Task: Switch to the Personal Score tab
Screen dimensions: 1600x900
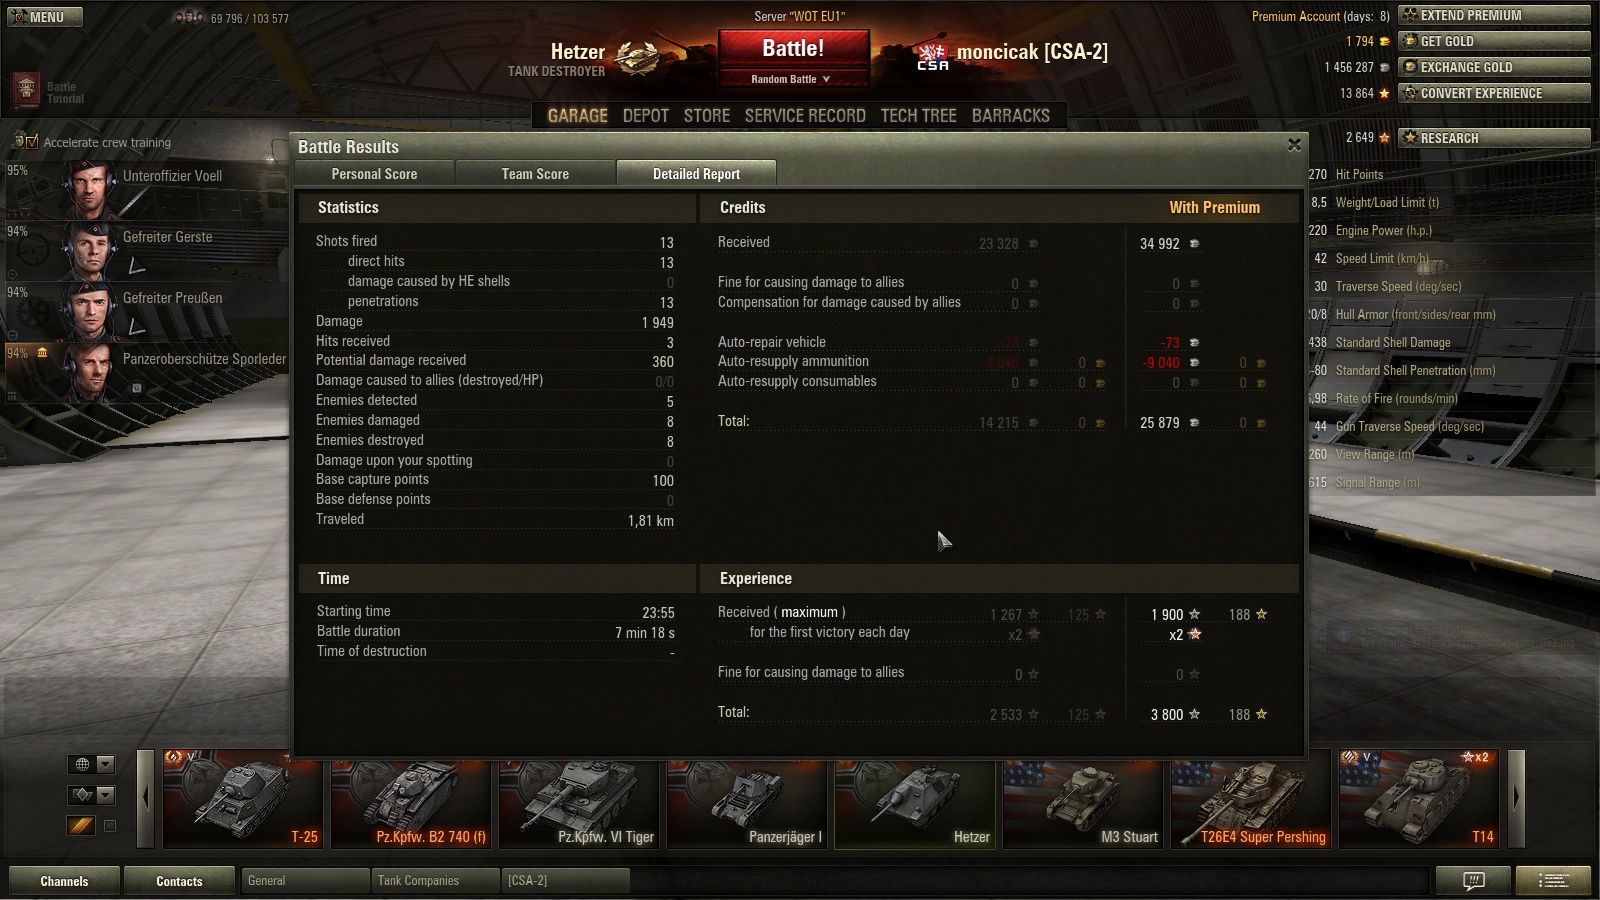Action: [374, 174]
